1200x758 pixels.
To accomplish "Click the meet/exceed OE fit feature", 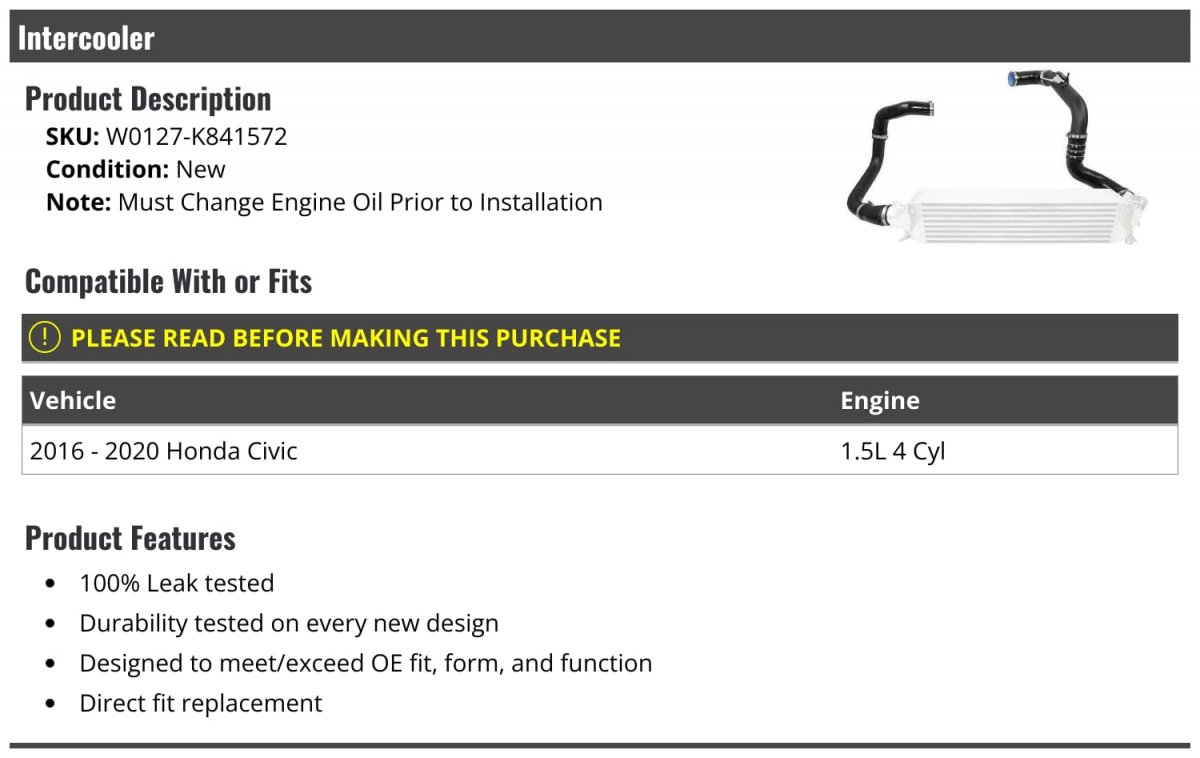I will coord(366,663).
